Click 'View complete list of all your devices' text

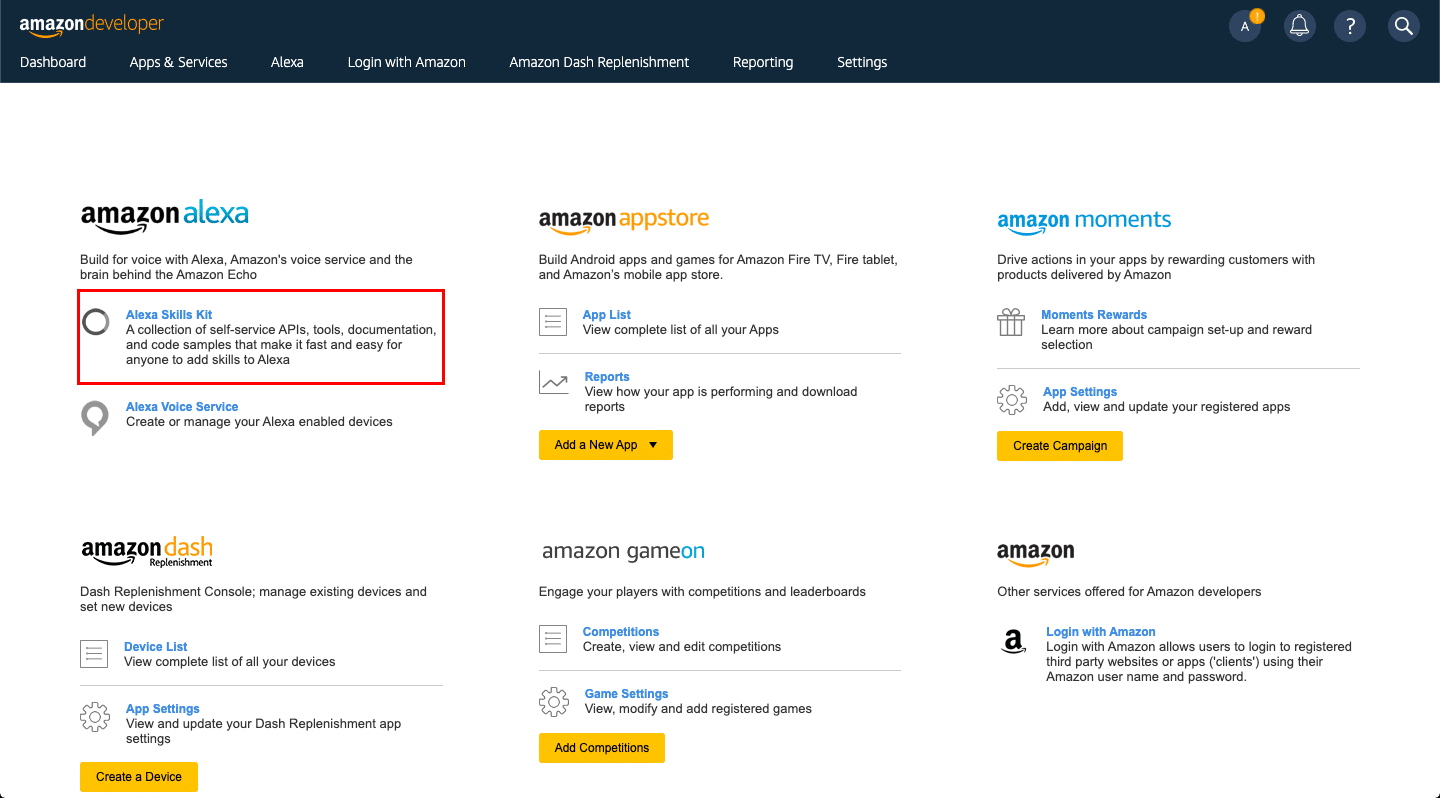[230, 662]
